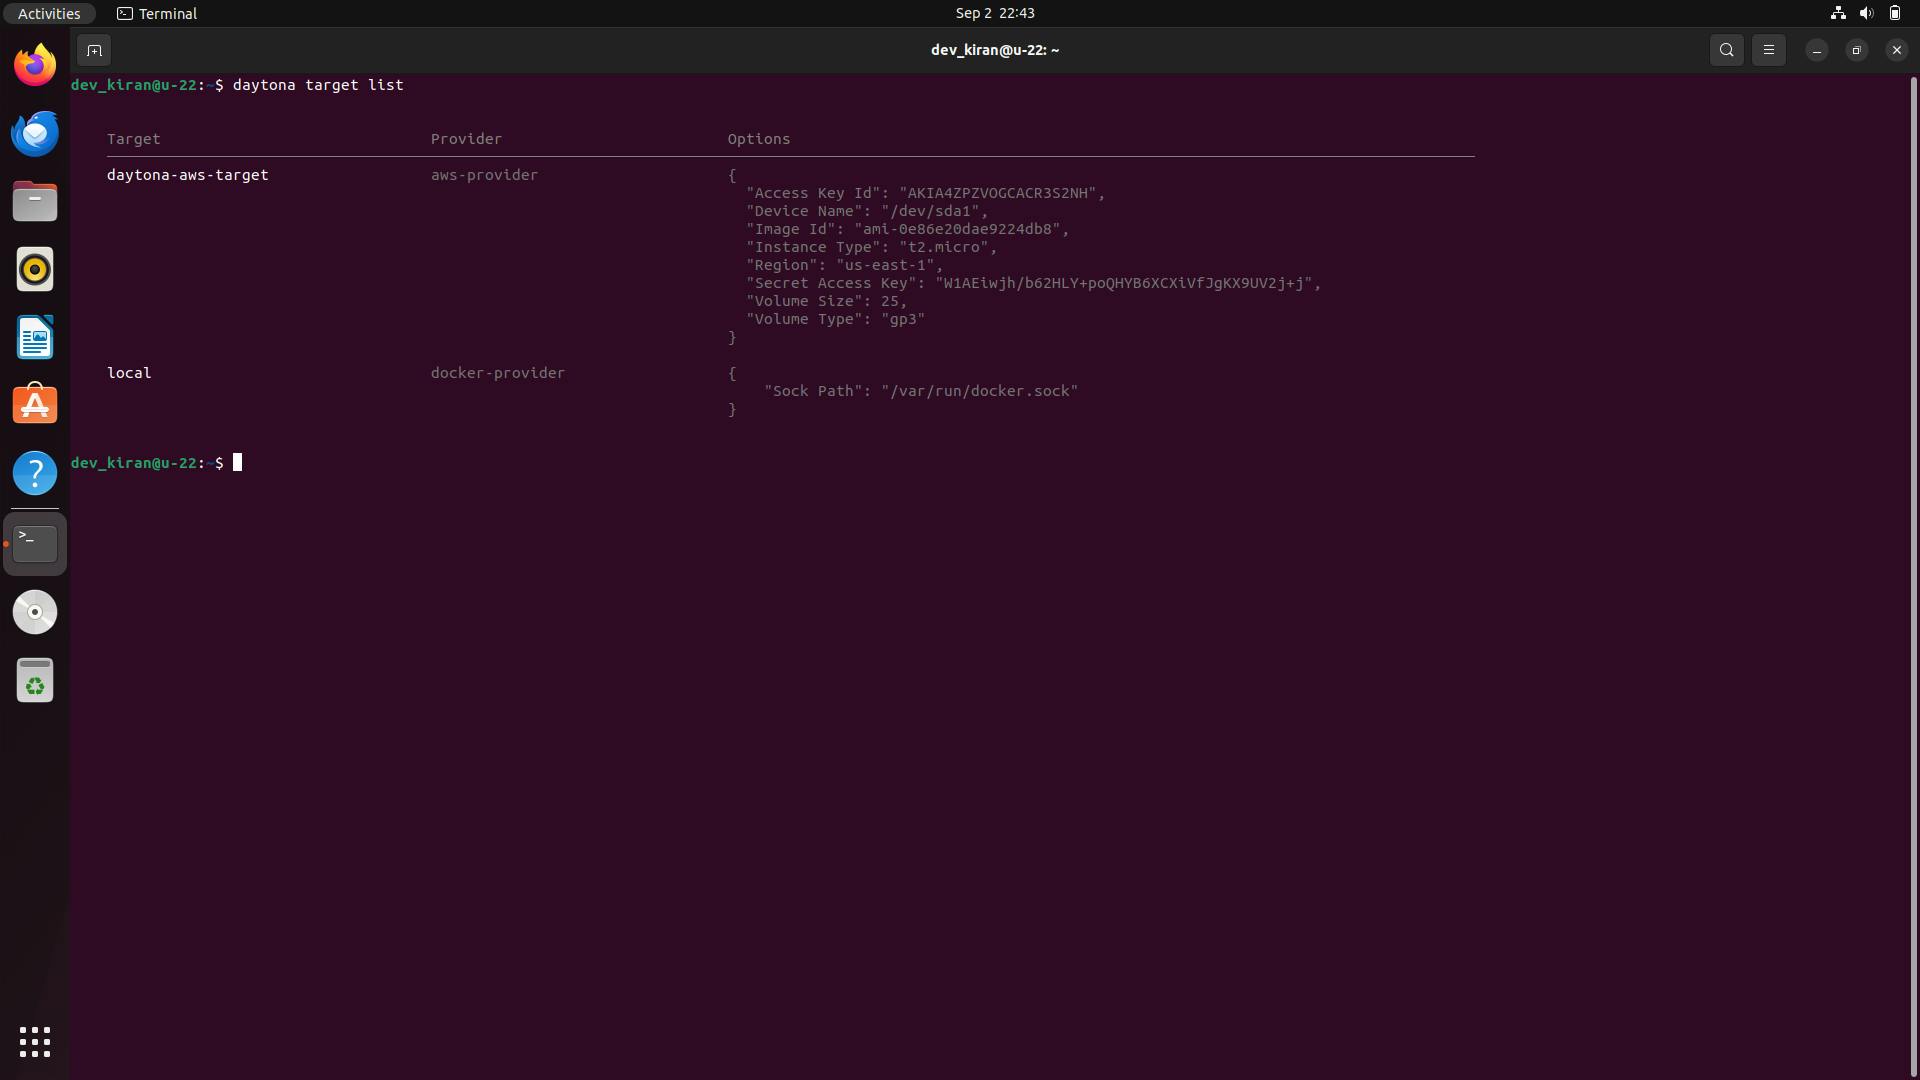1920x1080 pixels.
Task: Click the local target name
Action: (x=129, y=373)
